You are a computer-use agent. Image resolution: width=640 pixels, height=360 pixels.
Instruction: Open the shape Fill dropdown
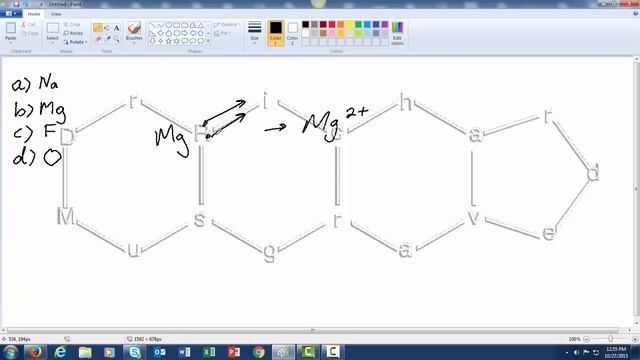pos(222,33)
